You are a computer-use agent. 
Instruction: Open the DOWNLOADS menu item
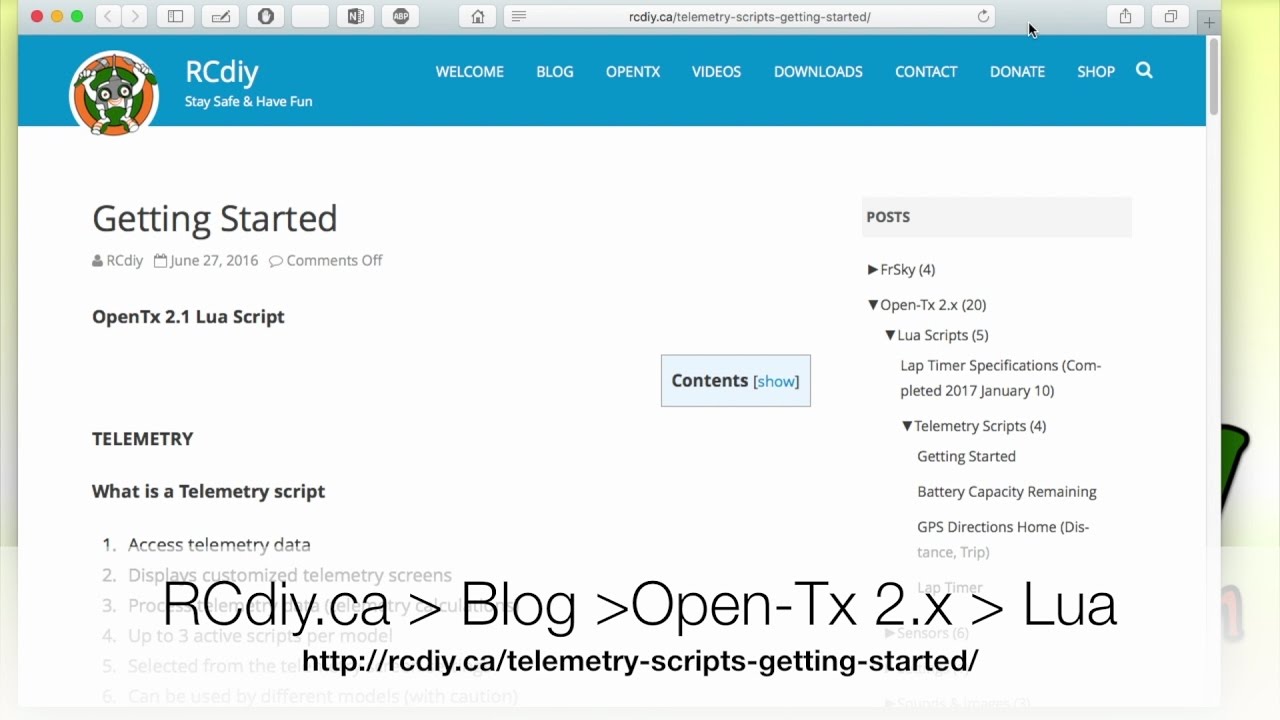pyautogui.click(x=818, y=71)
